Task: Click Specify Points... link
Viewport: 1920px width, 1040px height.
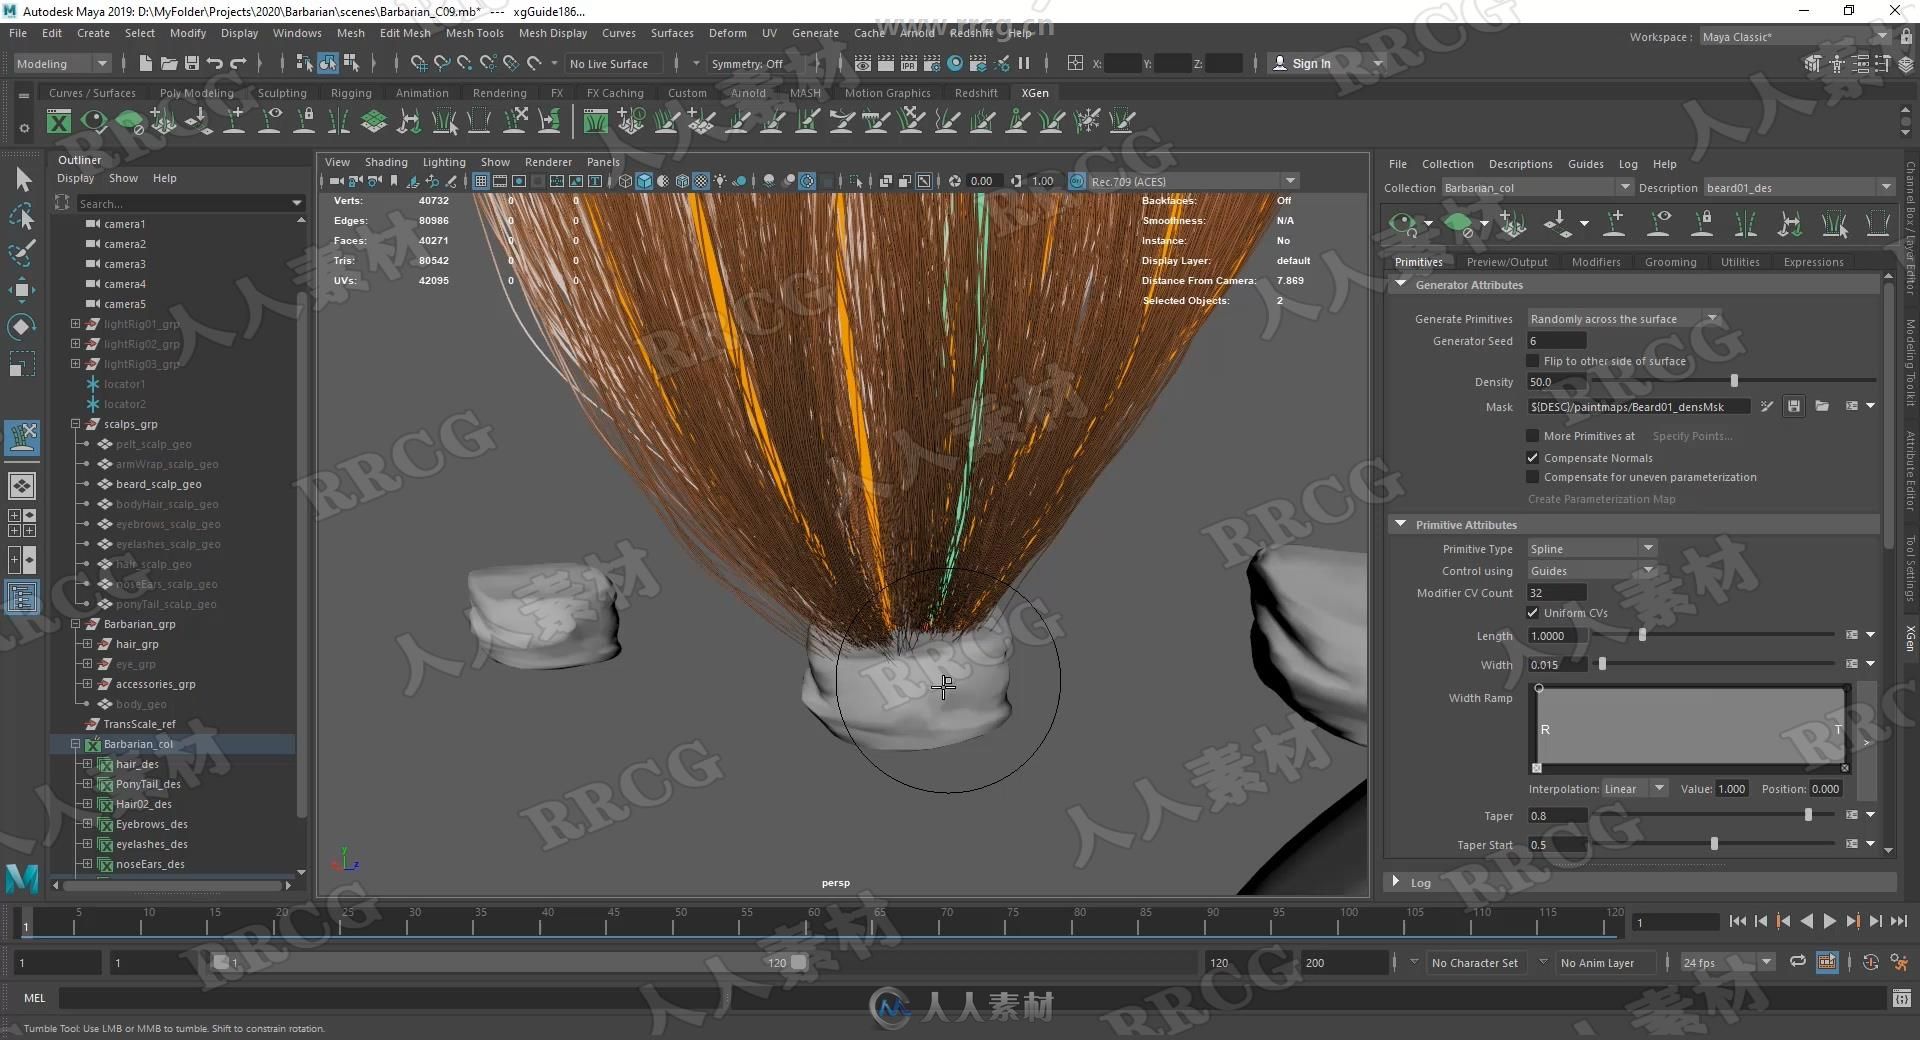Action: [x=1692, y=436]
